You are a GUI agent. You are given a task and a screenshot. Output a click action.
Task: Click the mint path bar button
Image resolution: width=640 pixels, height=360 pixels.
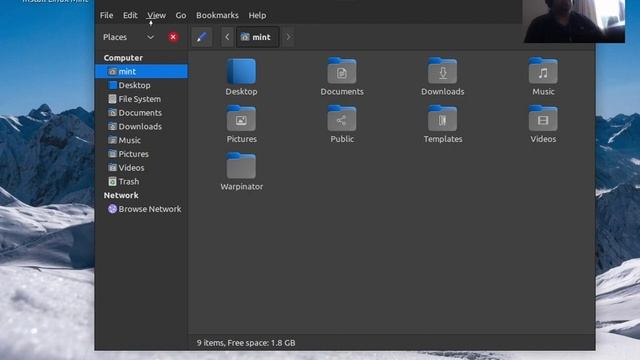257,37
